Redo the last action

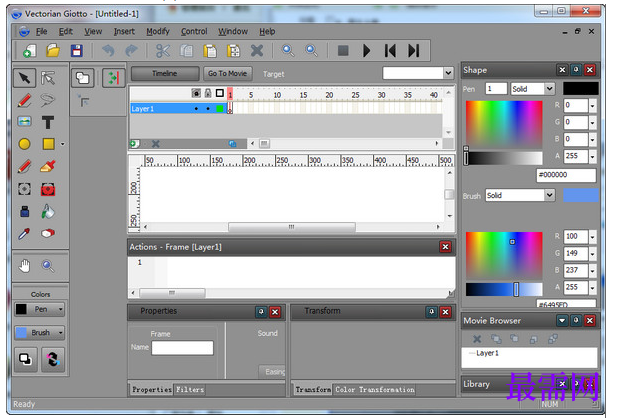point(131,51)
